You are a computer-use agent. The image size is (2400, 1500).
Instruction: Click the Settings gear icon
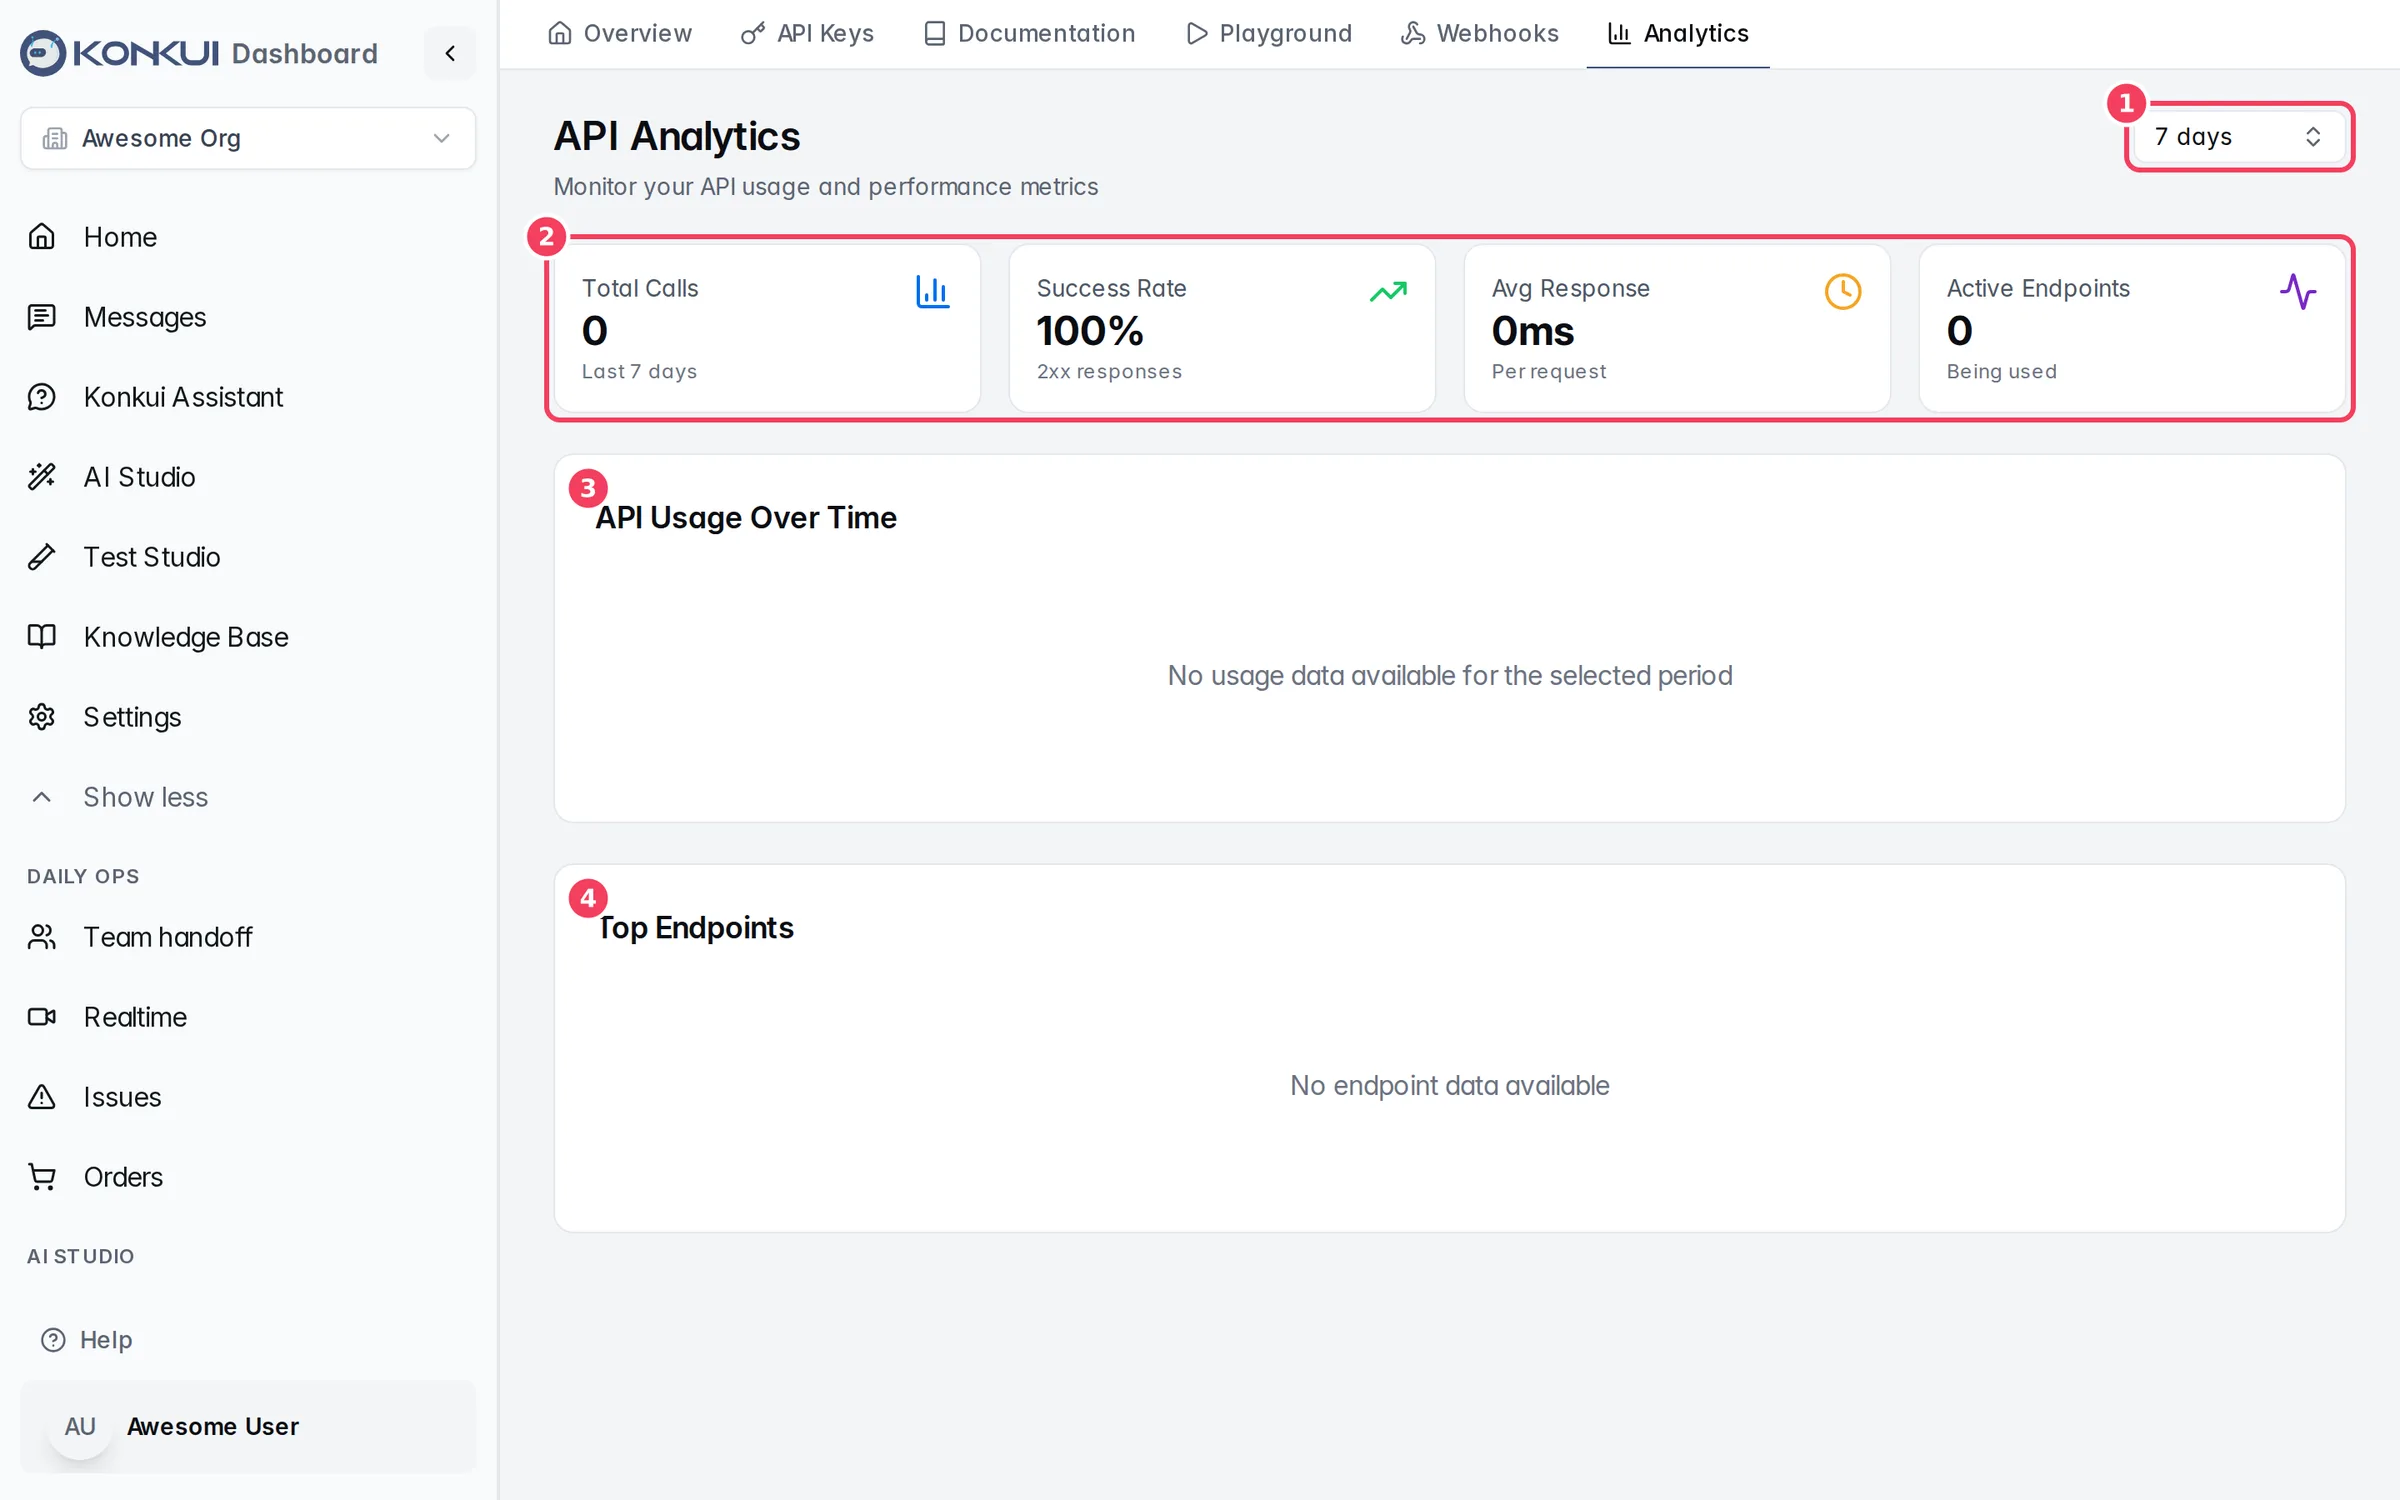[42, 717]
